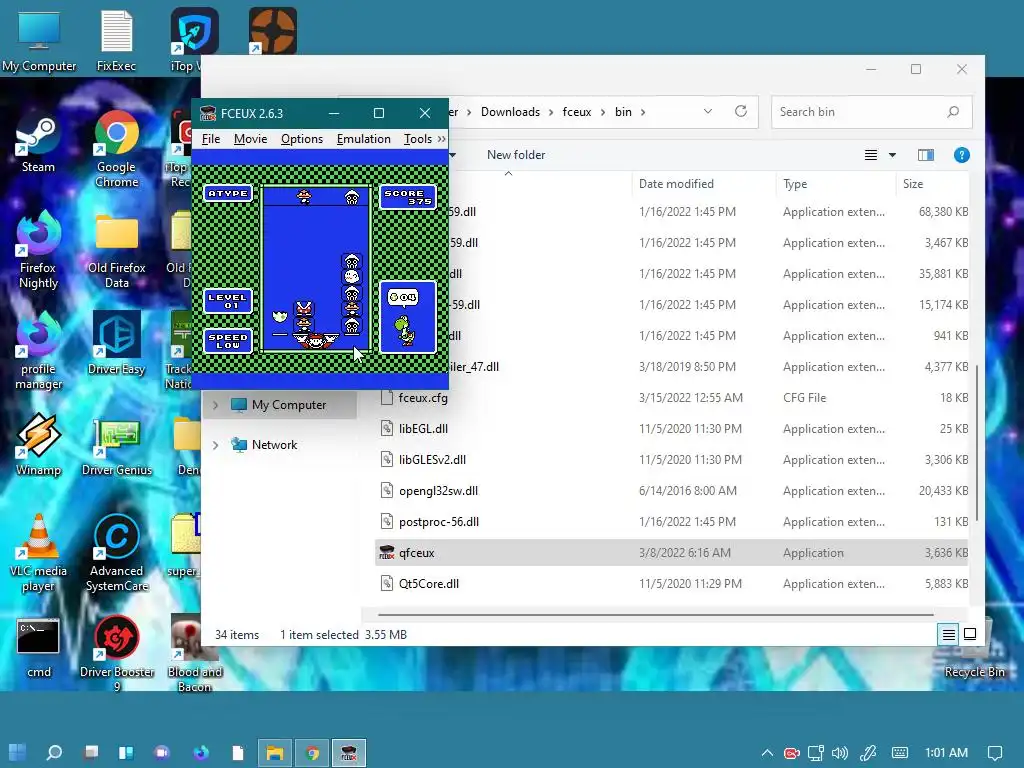
Task: Open the FCEUX Emulation menu
Action: tap(363, 138)
